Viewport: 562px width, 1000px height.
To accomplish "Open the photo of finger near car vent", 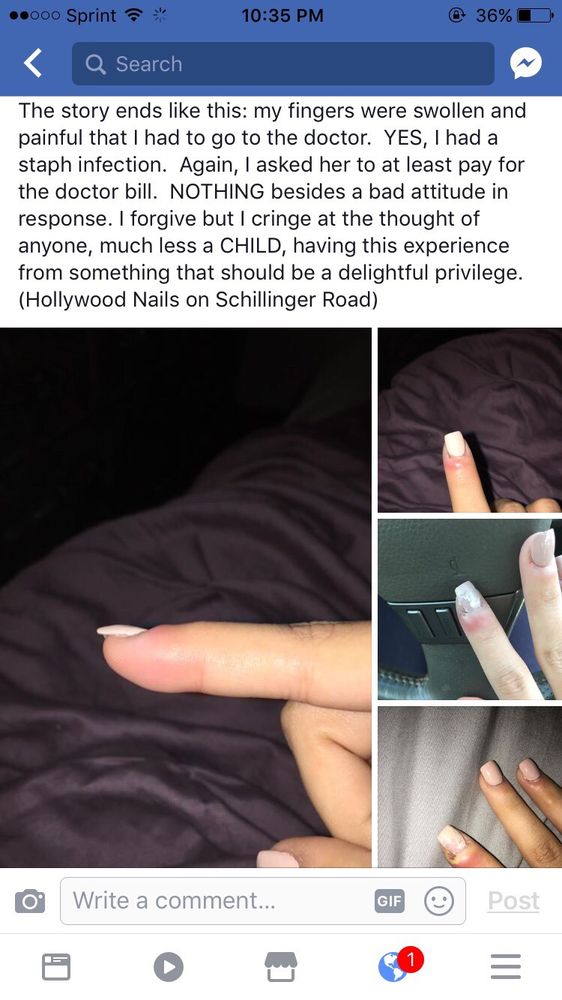I will pos(470,609).
